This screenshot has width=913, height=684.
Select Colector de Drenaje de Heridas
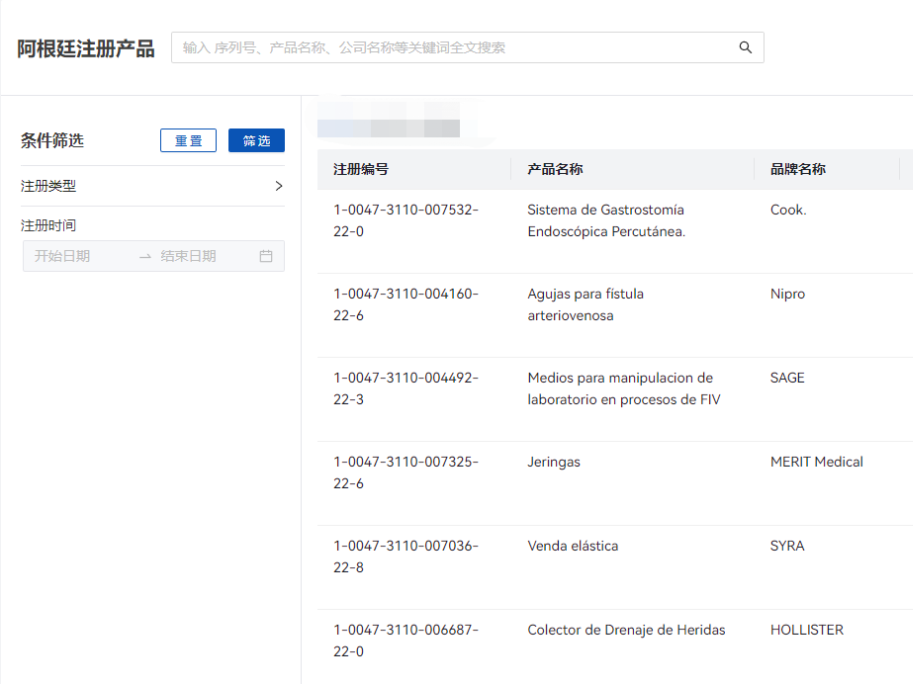coord(626,630)
